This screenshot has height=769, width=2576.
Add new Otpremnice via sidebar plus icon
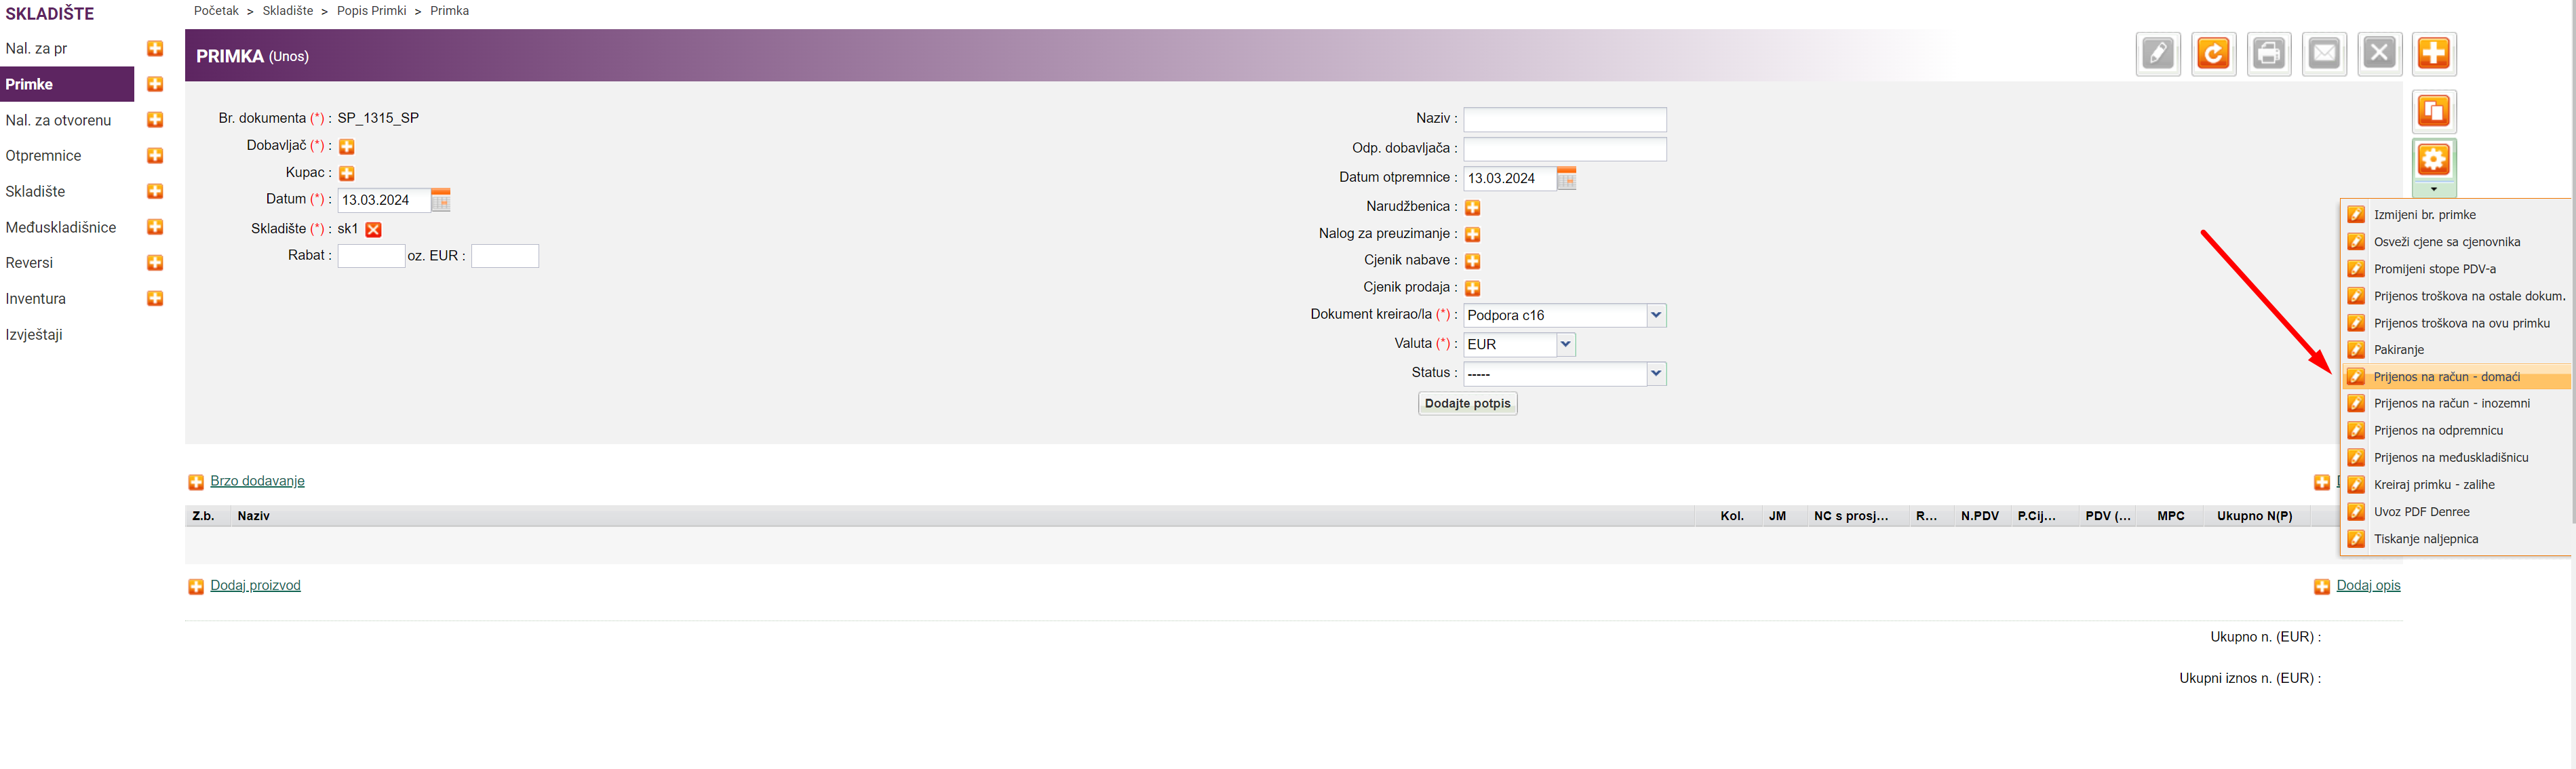click(155, 156)
